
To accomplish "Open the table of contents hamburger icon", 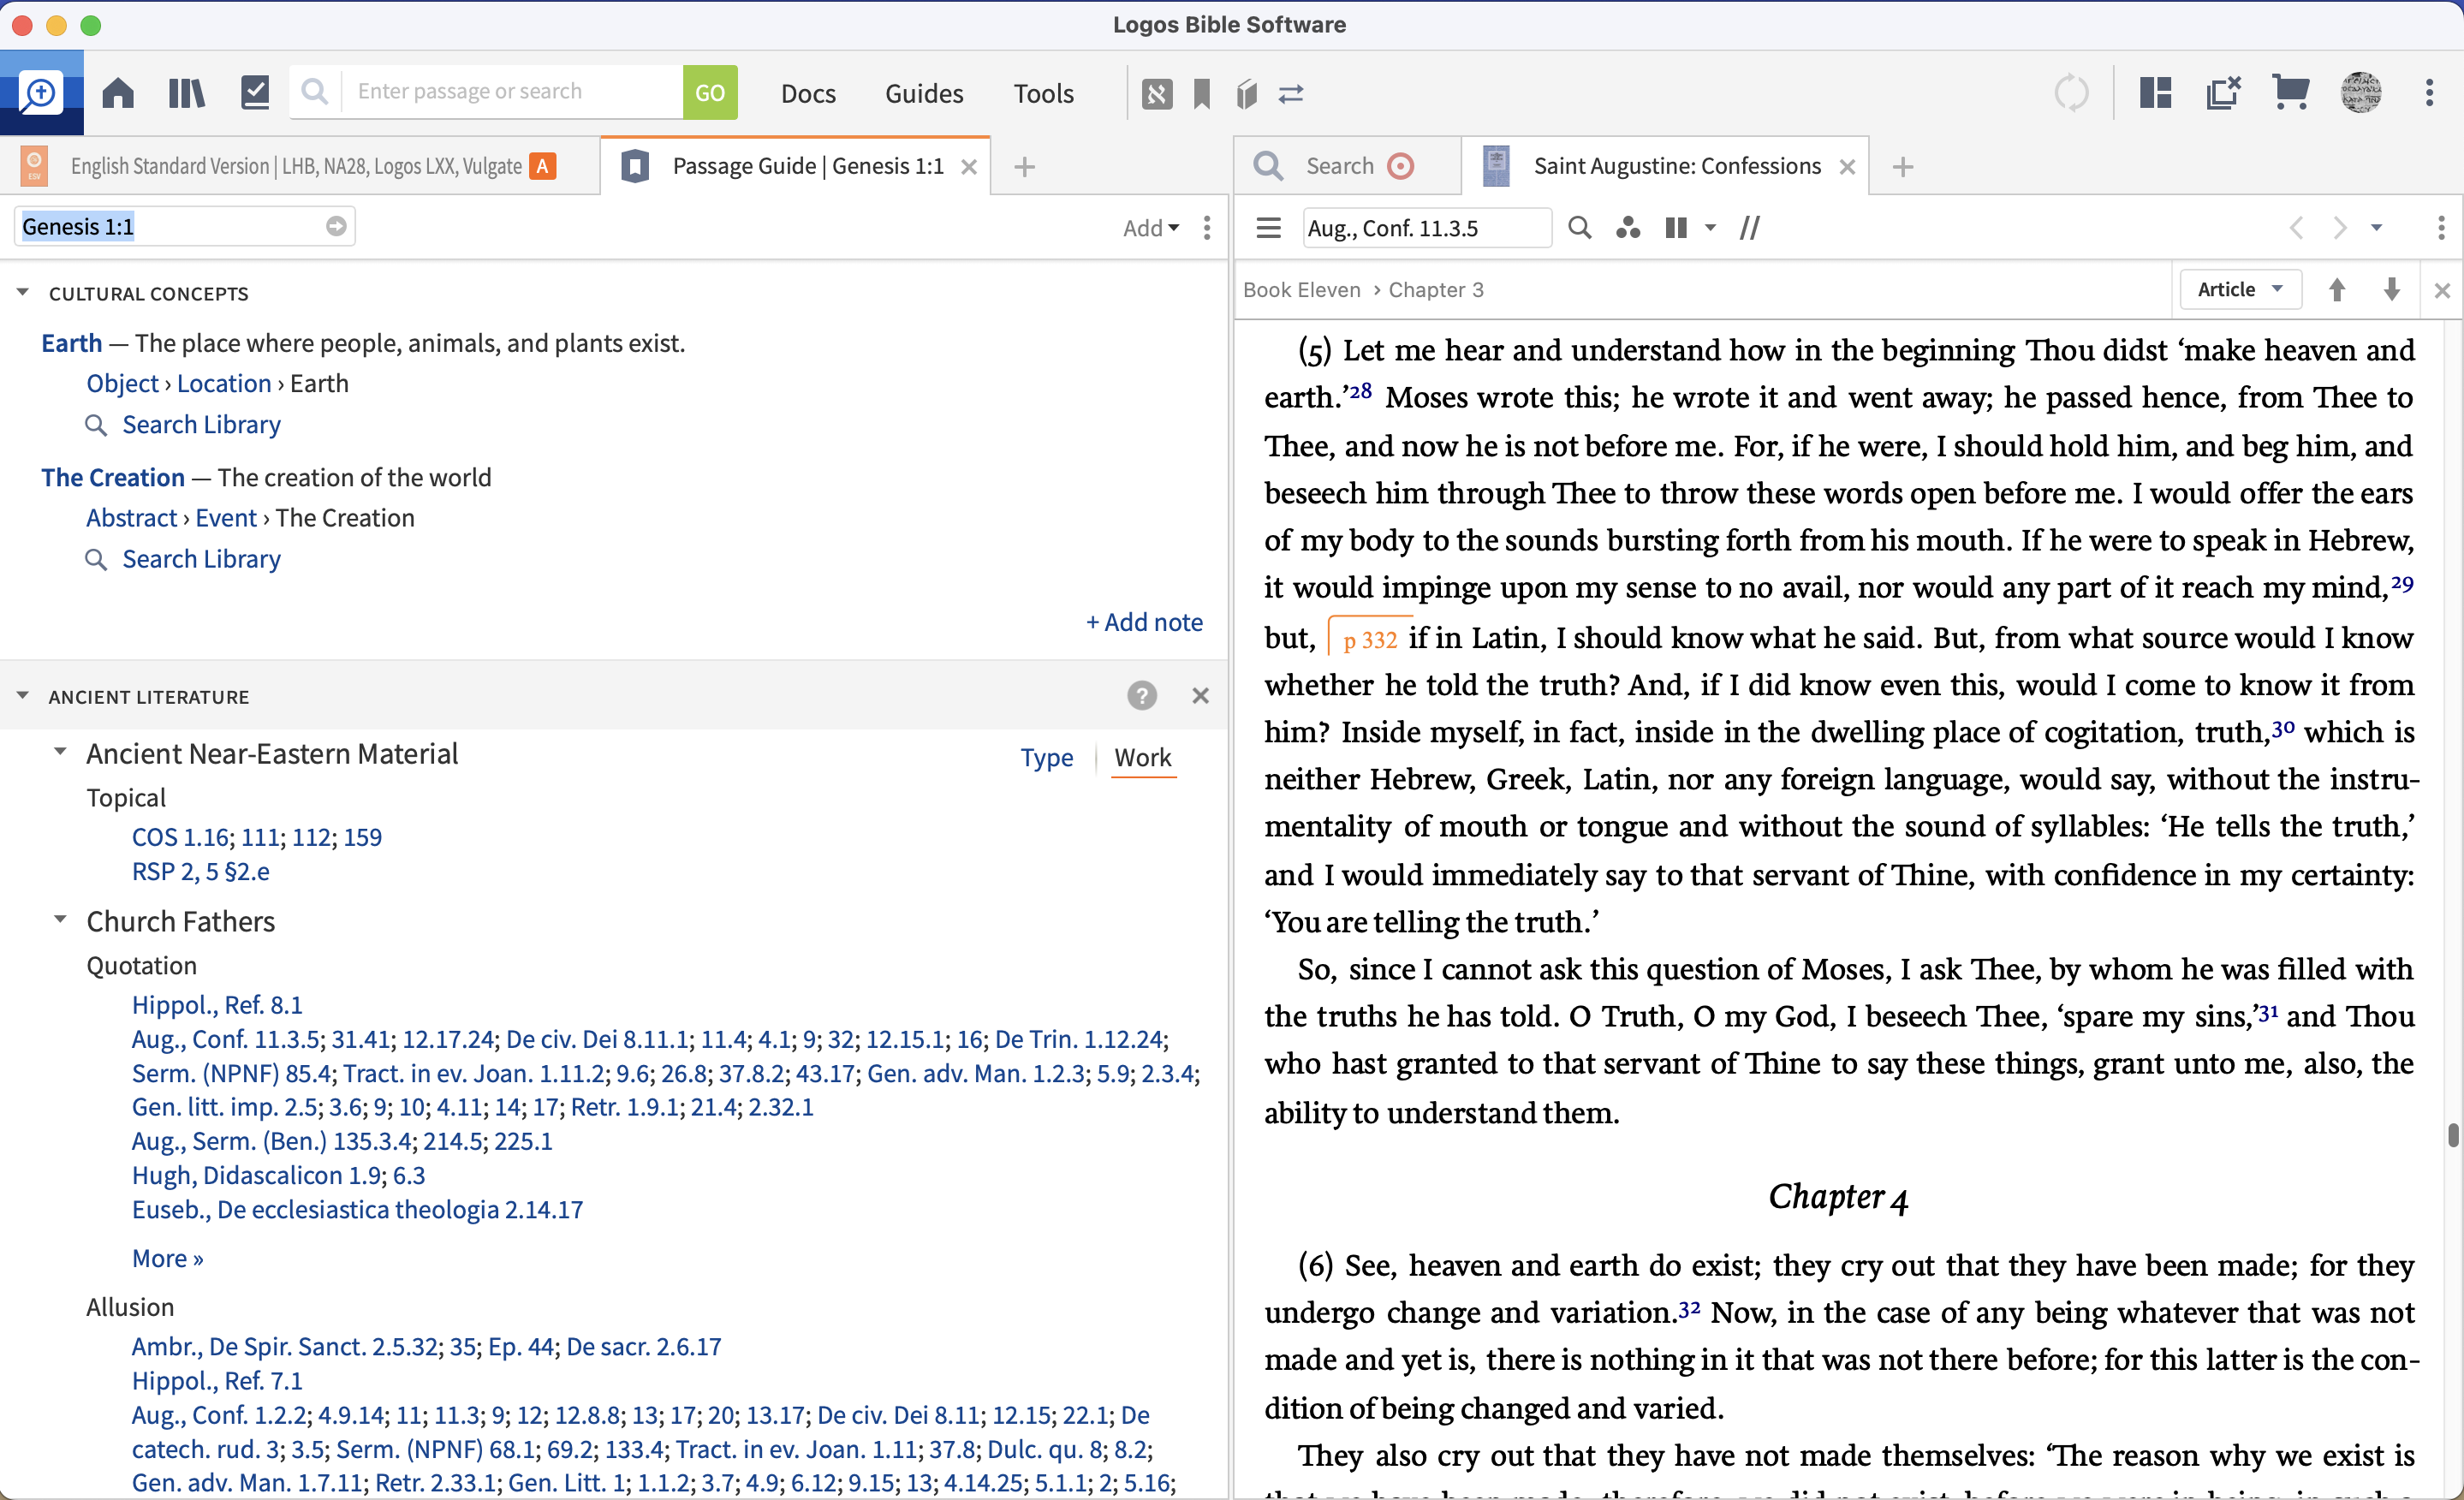I will click(x=1268, y=228).
